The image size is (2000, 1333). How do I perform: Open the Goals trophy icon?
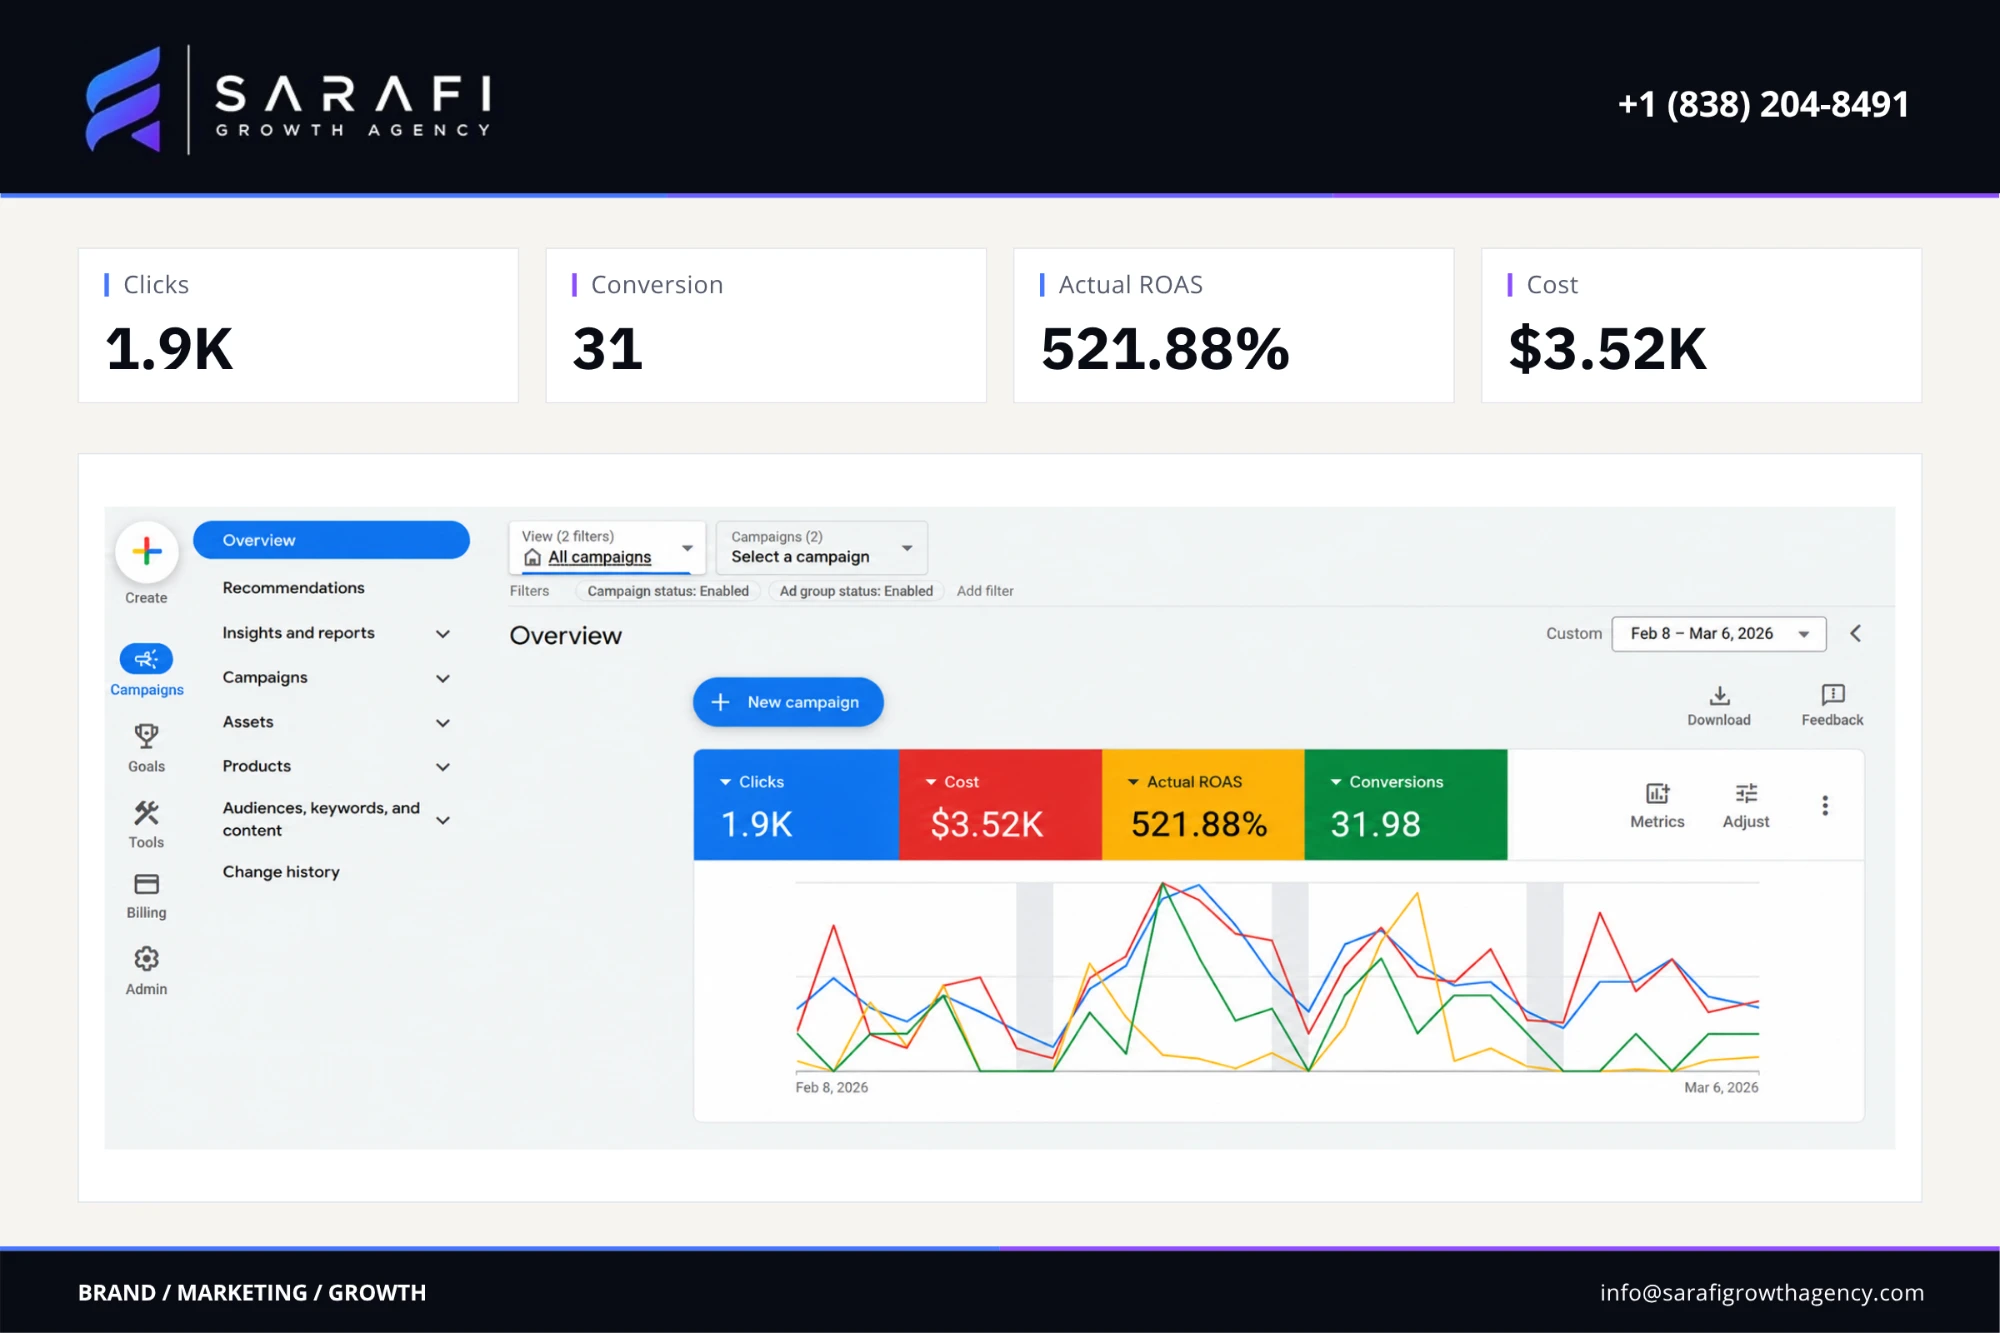(147, 736)
